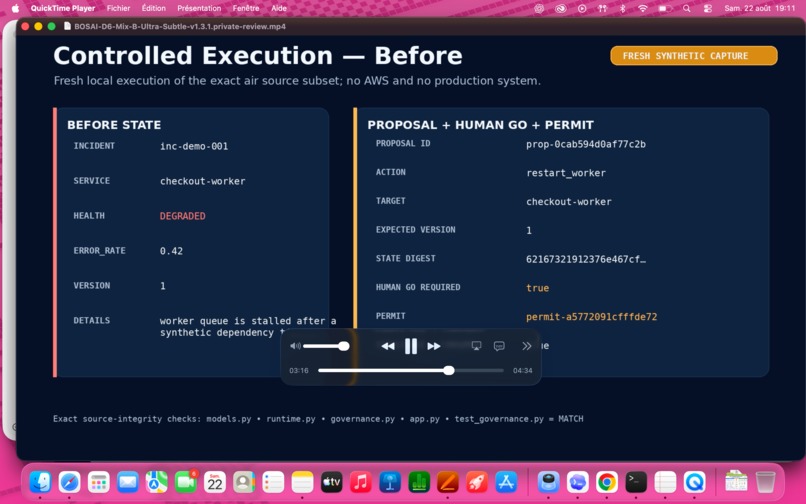
Task: Open the subtitles and captions menu
Action: (499, 346)
